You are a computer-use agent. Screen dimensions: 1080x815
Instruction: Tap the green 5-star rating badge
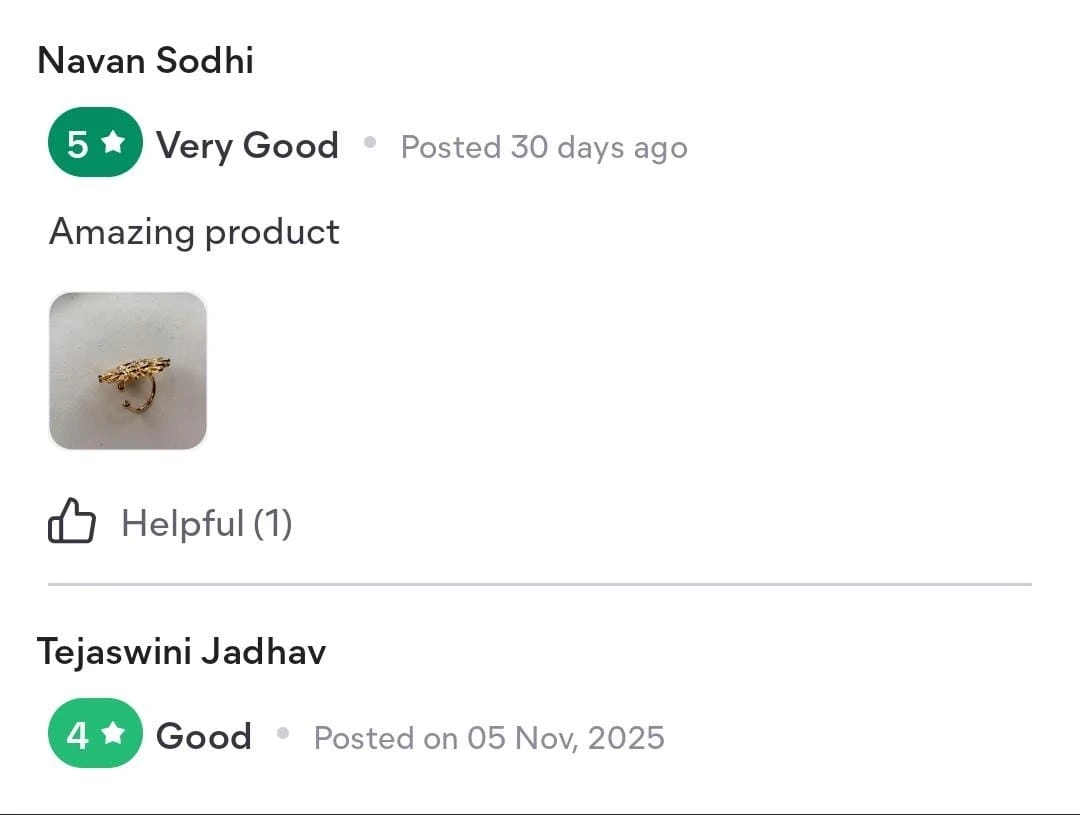pos(95,143)
